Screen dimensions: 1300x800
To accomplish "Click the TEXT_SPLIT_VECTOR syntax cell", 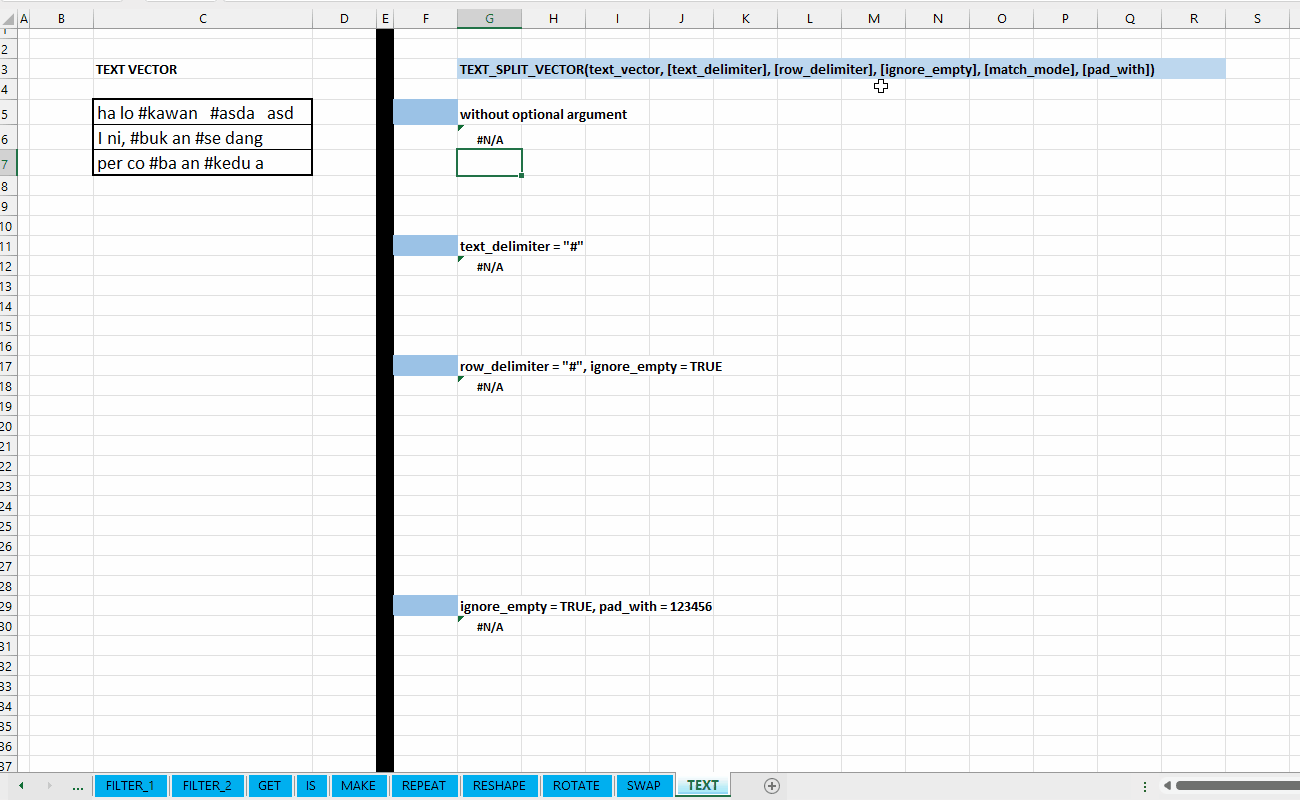I will [841, 69].
